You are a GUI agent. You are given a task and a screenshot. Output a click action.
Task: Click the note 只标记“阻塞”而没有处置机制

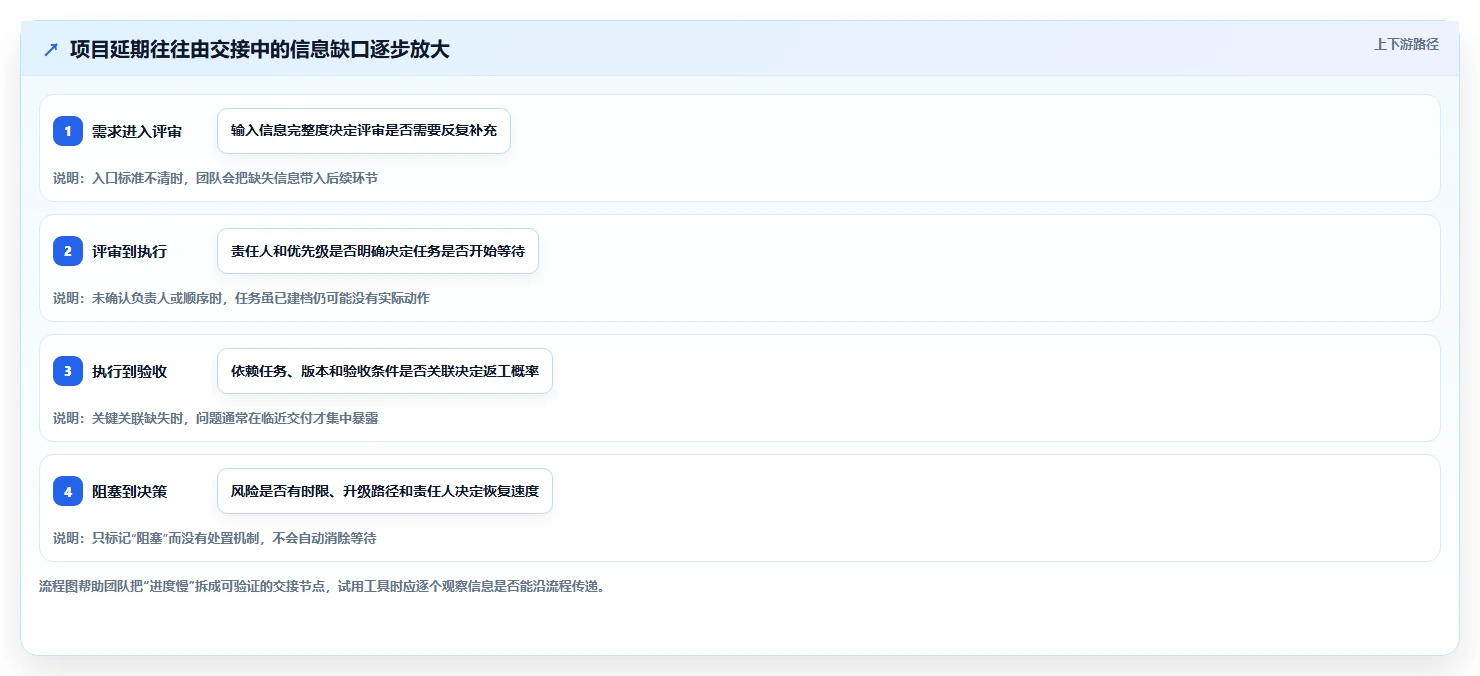[x=214, y=538]
